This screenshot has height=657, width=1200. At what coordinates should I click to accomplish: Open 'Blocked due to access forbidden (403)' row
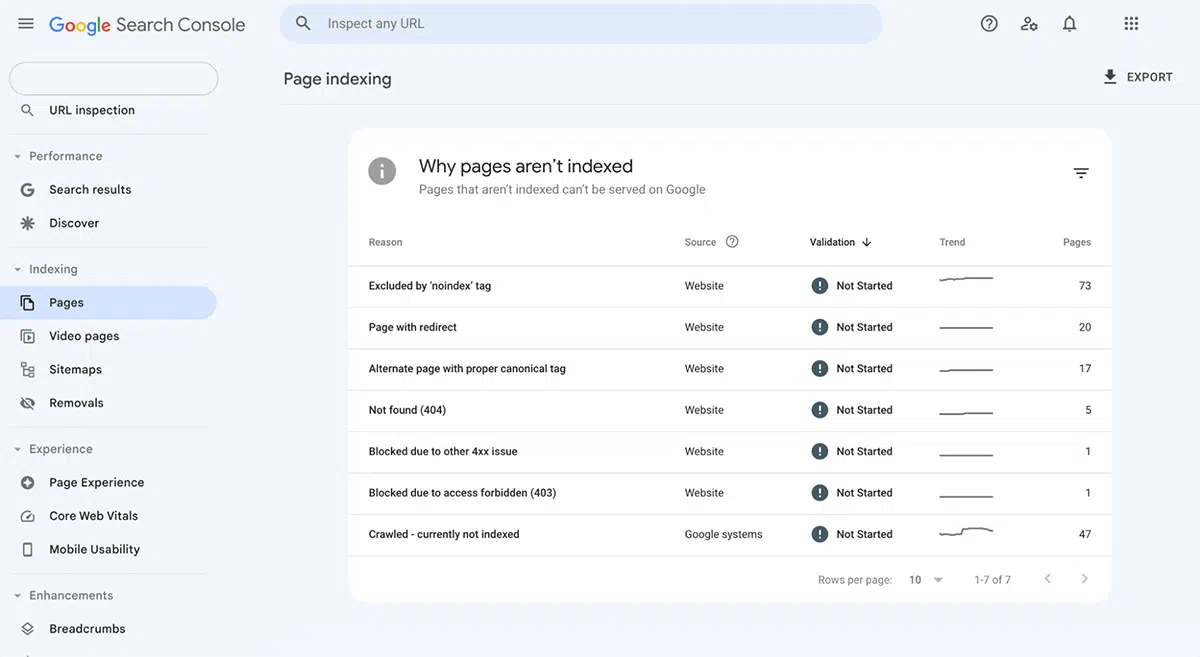pos(729,493)
